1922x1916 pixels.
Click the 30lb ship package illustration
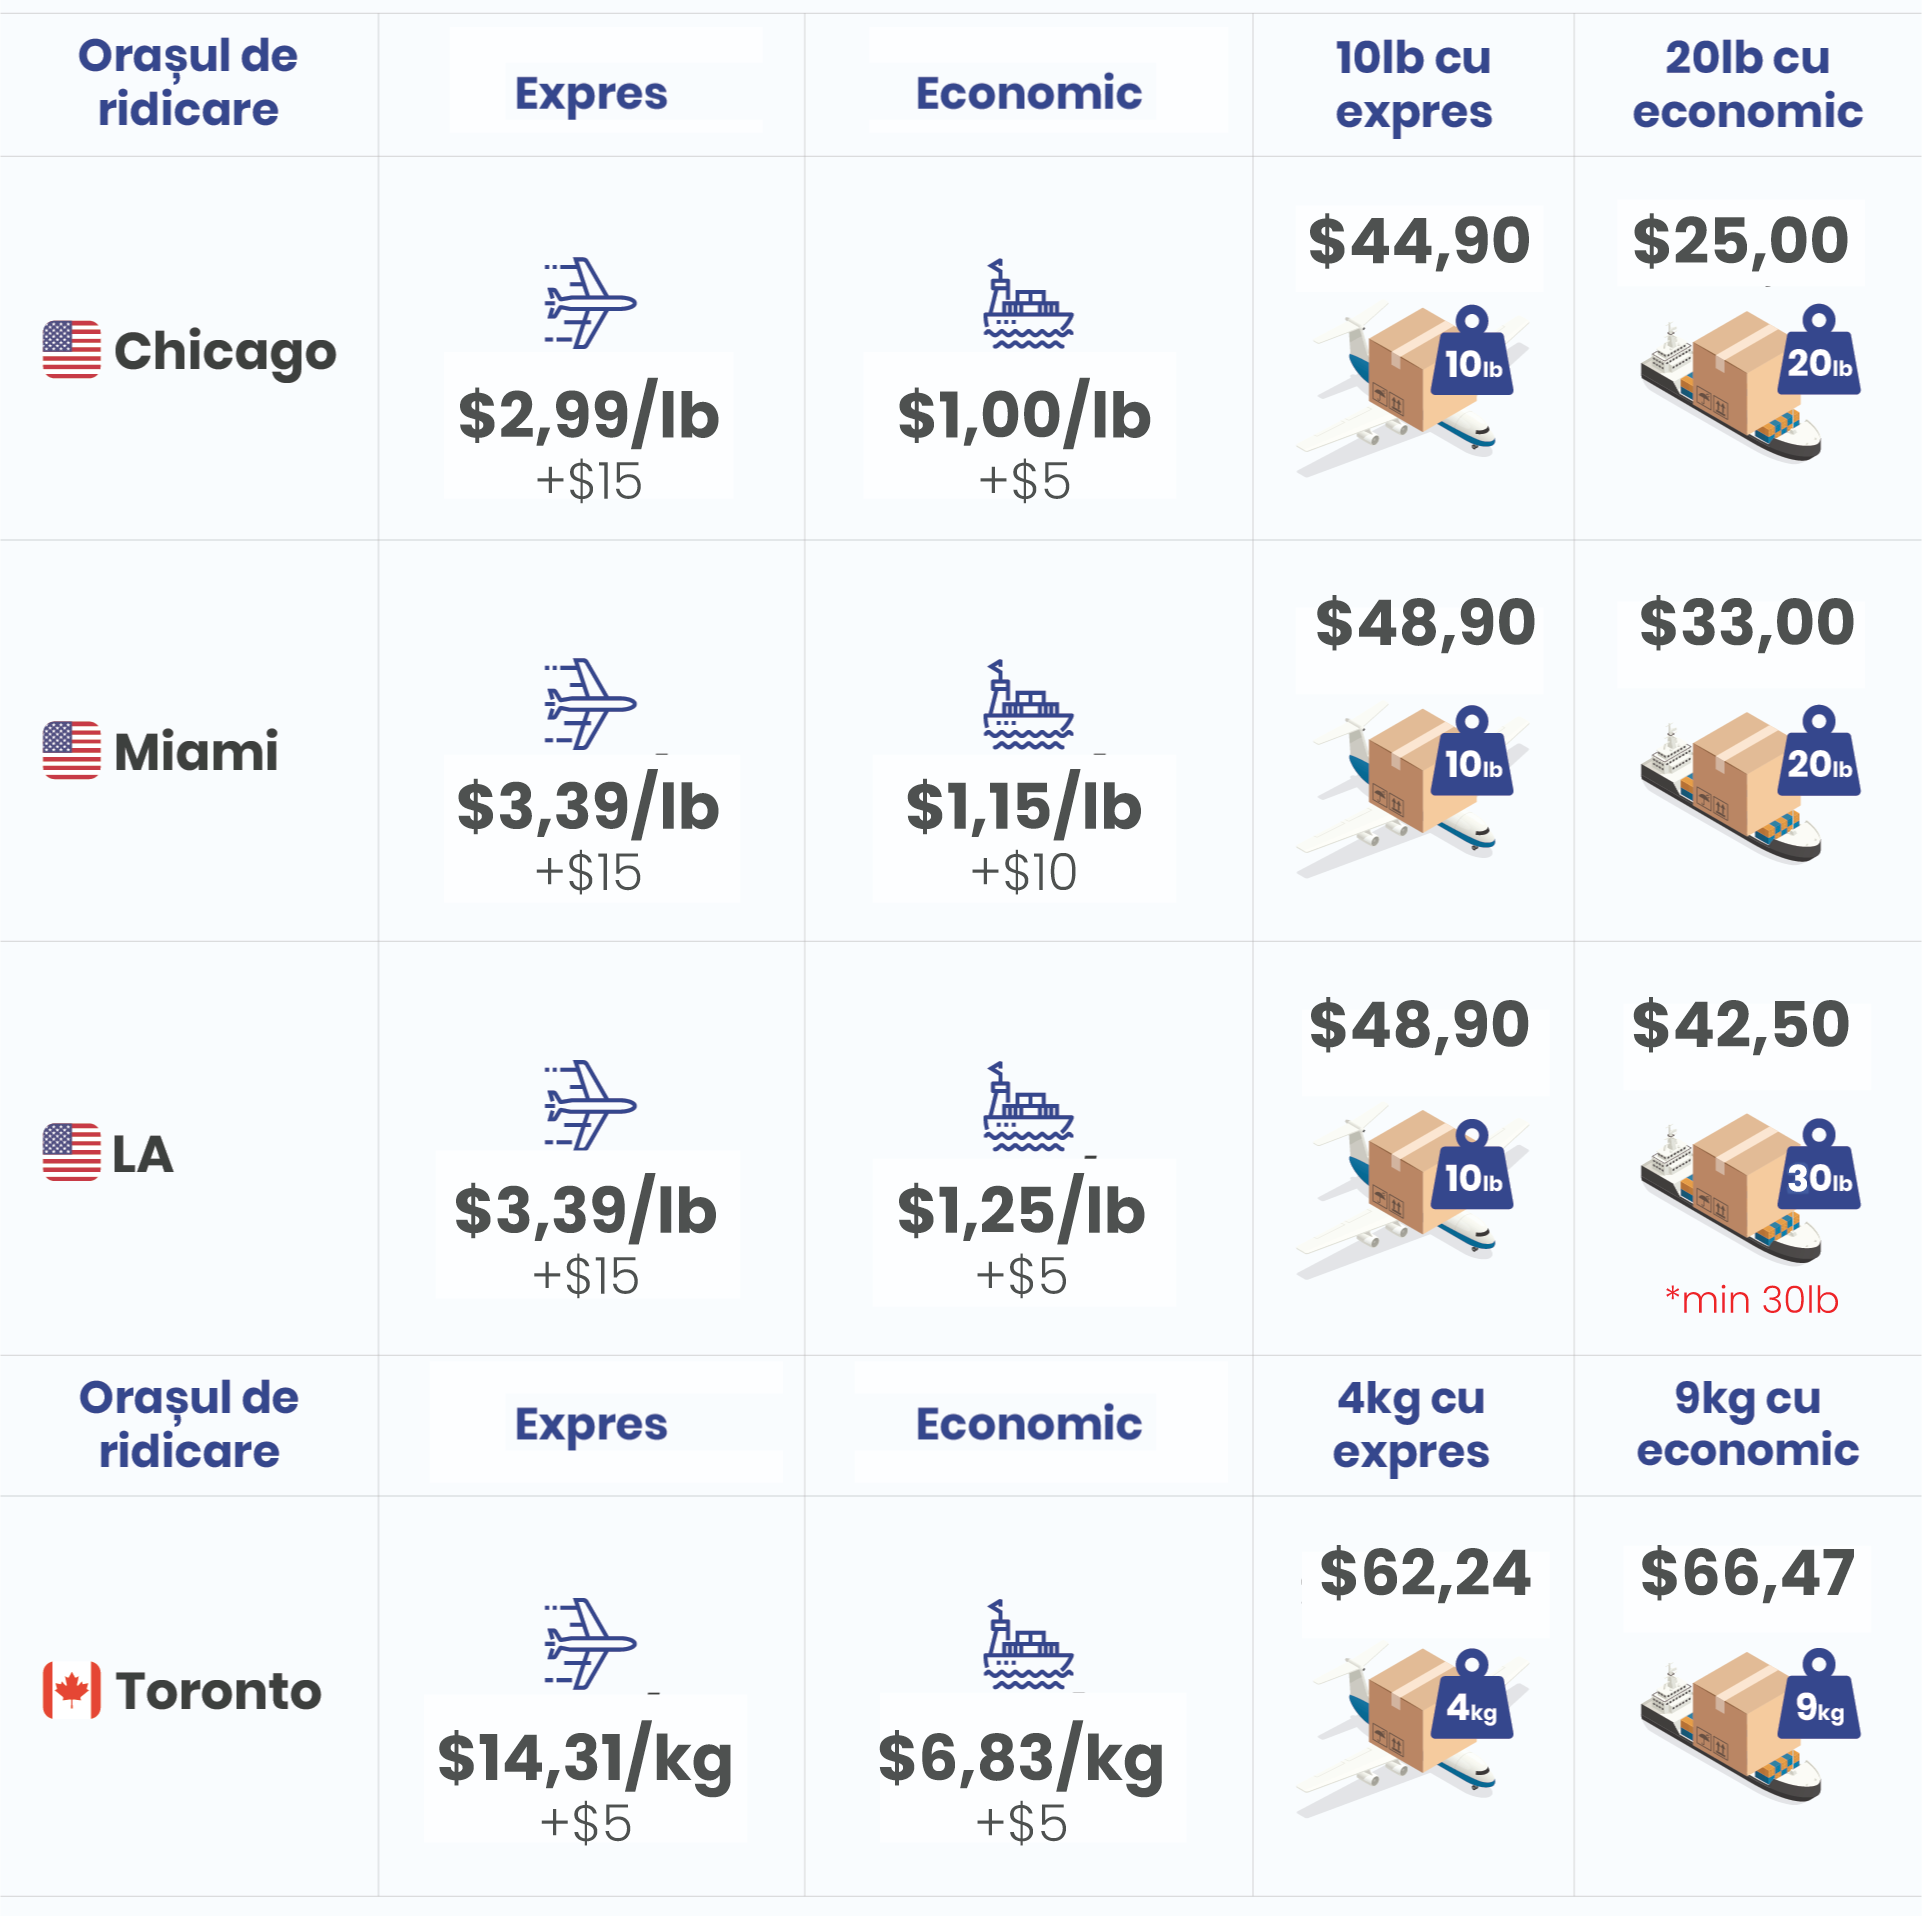tap(1750, 1190)
